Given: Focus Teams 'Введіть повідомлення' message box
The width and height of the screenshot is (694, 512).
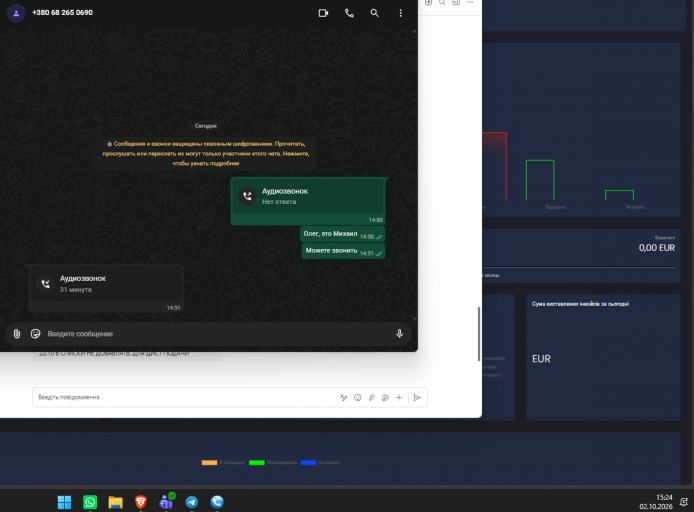Looking at the screenshot, I should 184,397.
